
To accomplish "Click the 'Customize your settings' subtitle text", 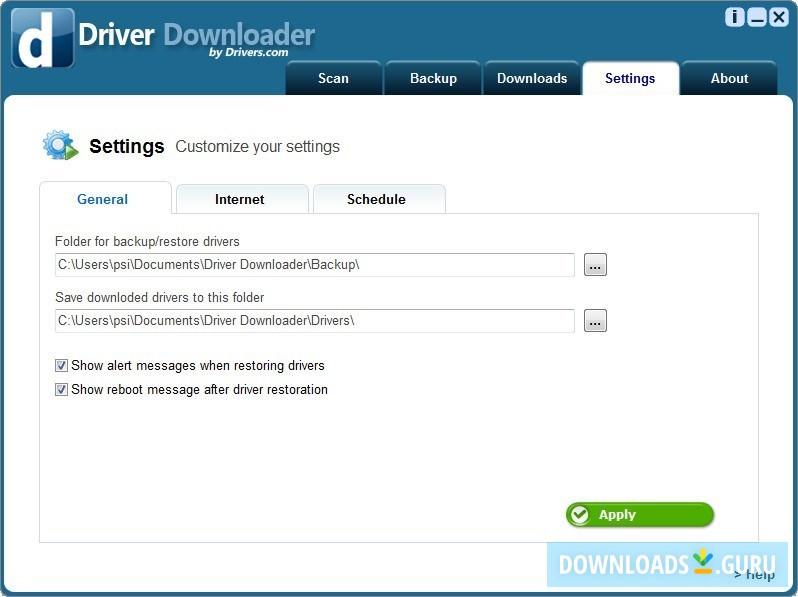I will tap(258, 147).
